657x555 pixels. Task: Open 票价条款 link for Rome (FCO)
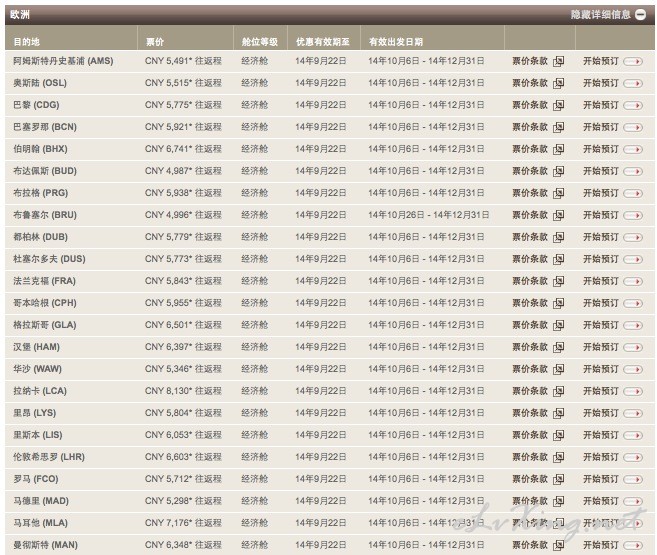[x=530, y=479]
